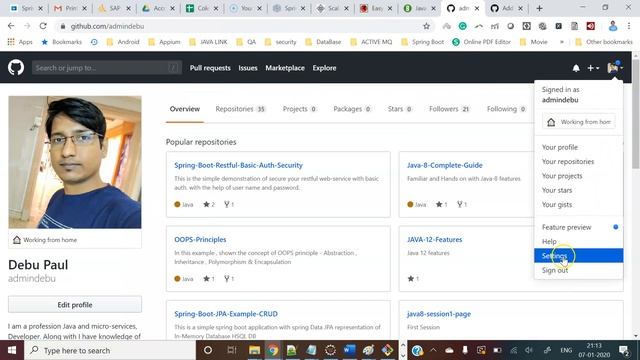Open JAVA-12-Features repository

click(x=434, y=240)
